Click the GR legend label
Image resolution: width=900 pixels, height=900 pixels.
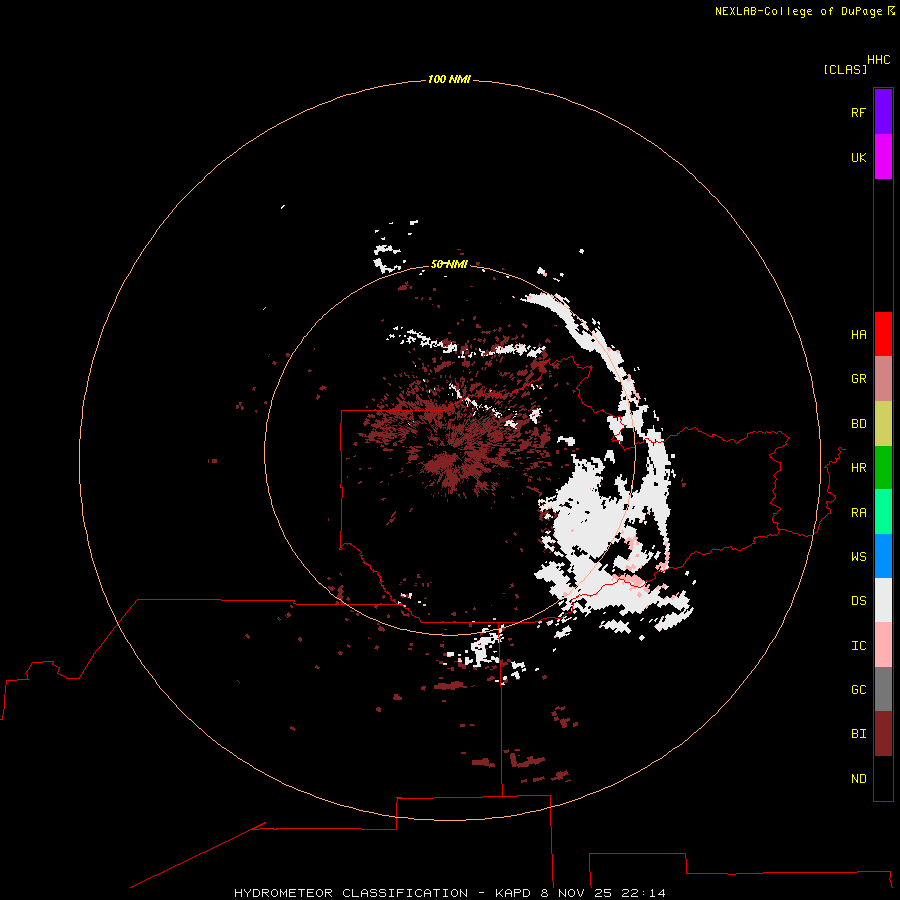tap(858, 379)
